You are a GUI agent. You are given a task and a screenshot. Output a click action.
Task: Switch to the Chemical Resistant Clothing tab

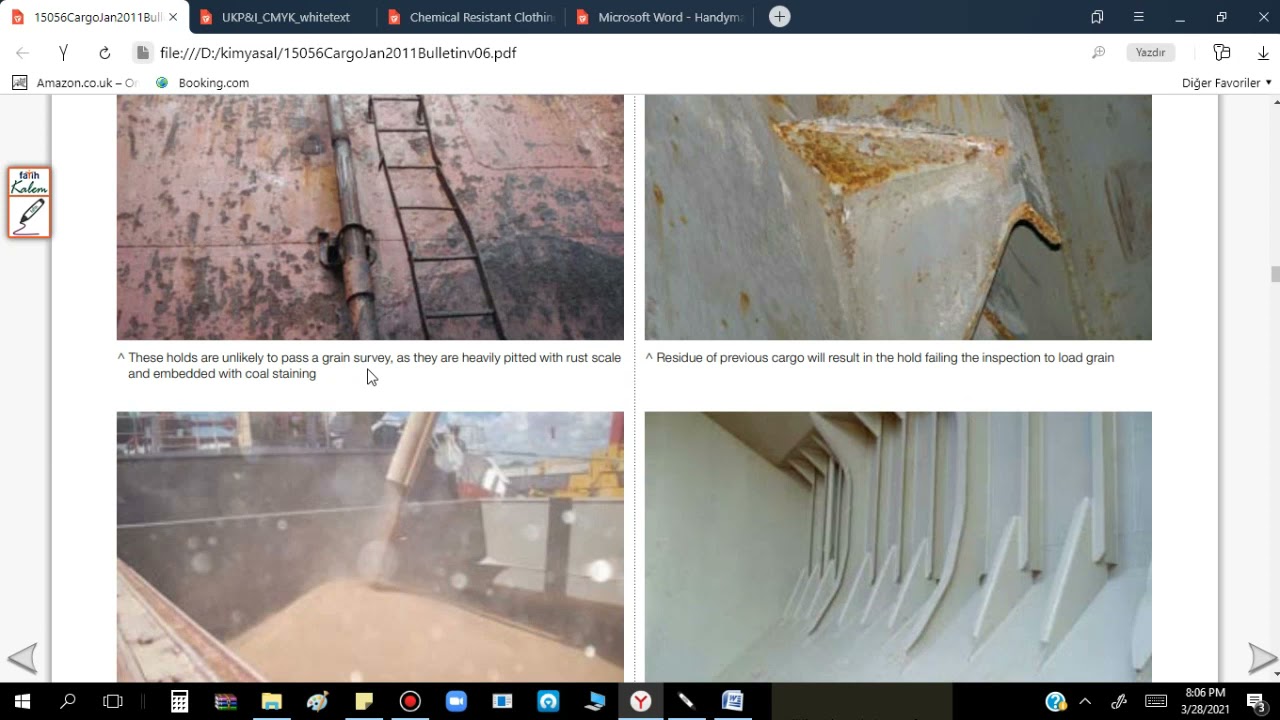pos(470,17)
